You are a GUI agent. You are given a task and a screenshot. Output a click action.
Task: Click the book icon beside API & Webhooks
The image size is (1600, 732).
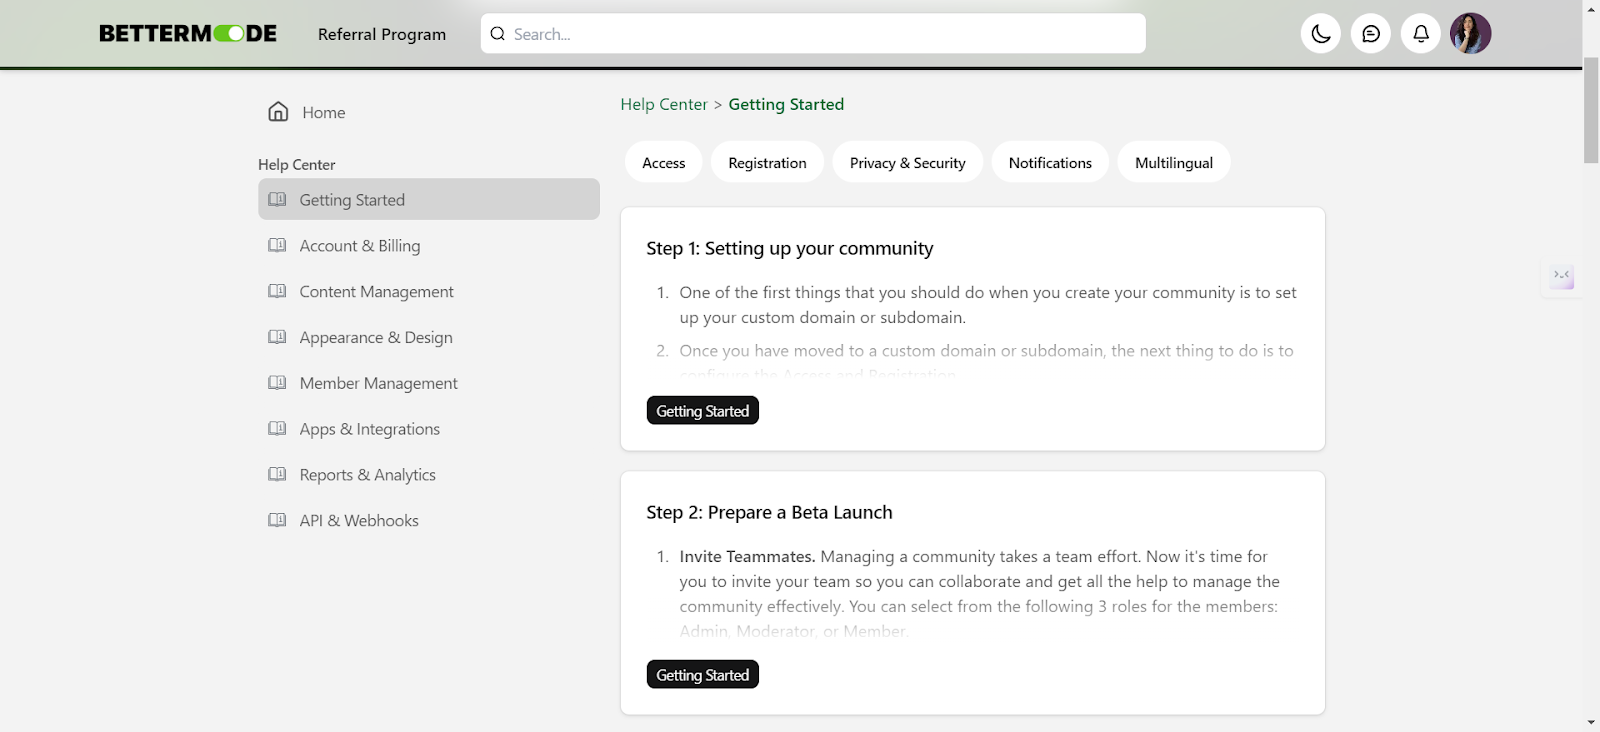(x=277, y=520)
